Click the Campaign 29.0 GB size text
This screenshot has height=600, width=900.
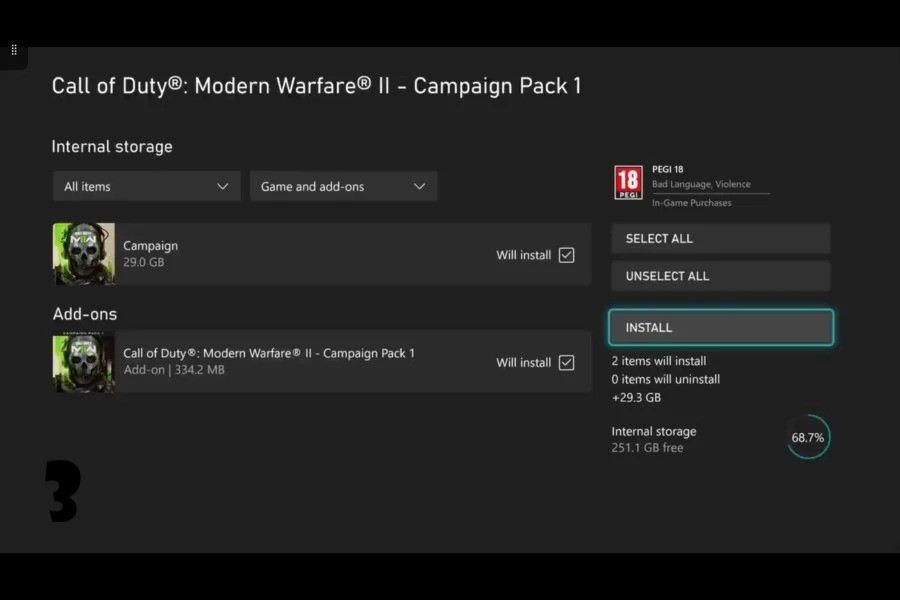click(x=143, y=262)
